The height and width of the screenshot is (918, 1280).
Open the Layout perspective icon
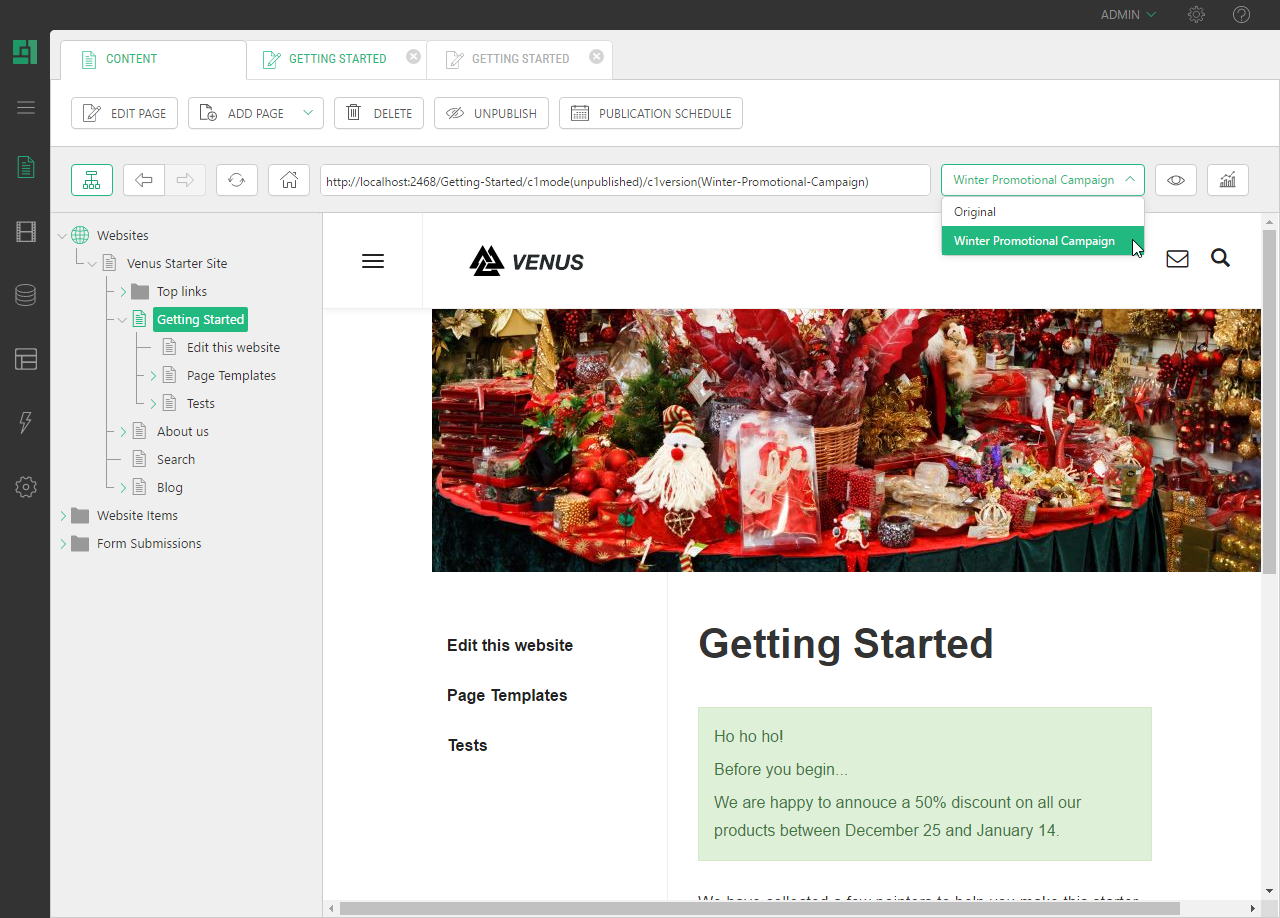[25, 359]
